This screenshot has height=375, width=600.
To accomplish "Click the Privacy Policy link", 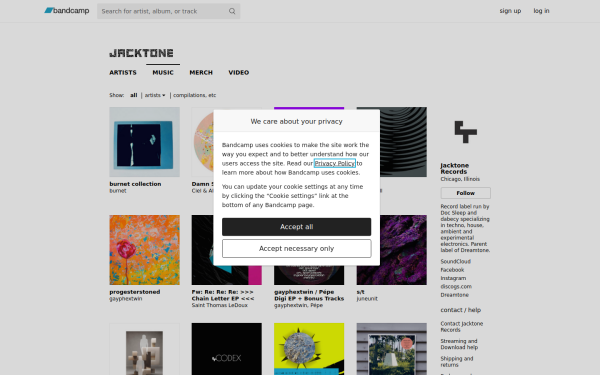I will (x=334, y=163).
